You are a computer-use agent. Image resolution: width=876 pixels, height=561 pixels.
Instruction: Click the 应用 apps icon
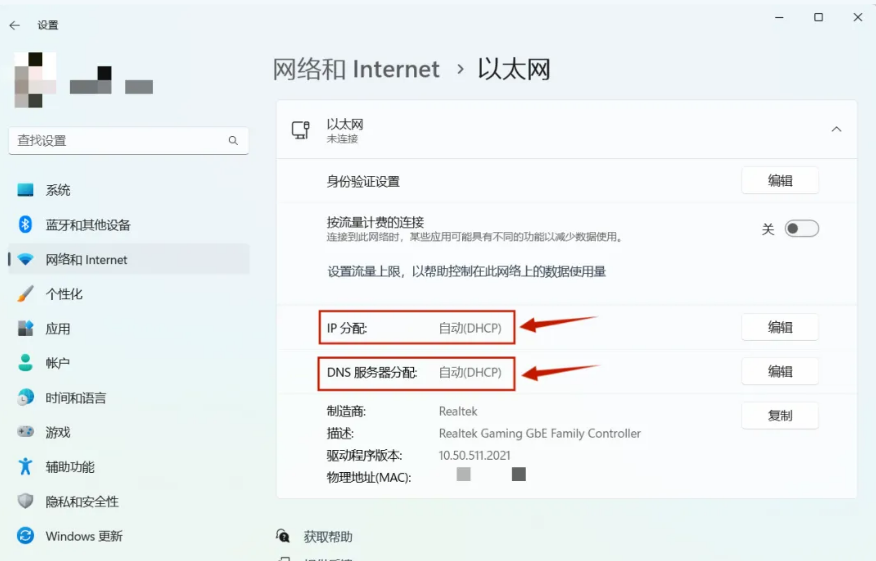(x=26, y=329)
